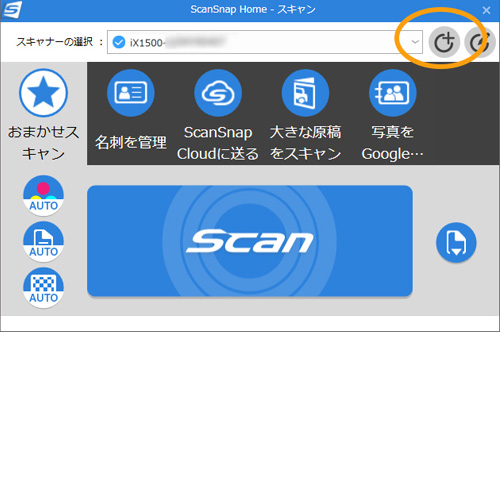
Task: Click the ScanSnap logo in title bar
Action: 12,10
